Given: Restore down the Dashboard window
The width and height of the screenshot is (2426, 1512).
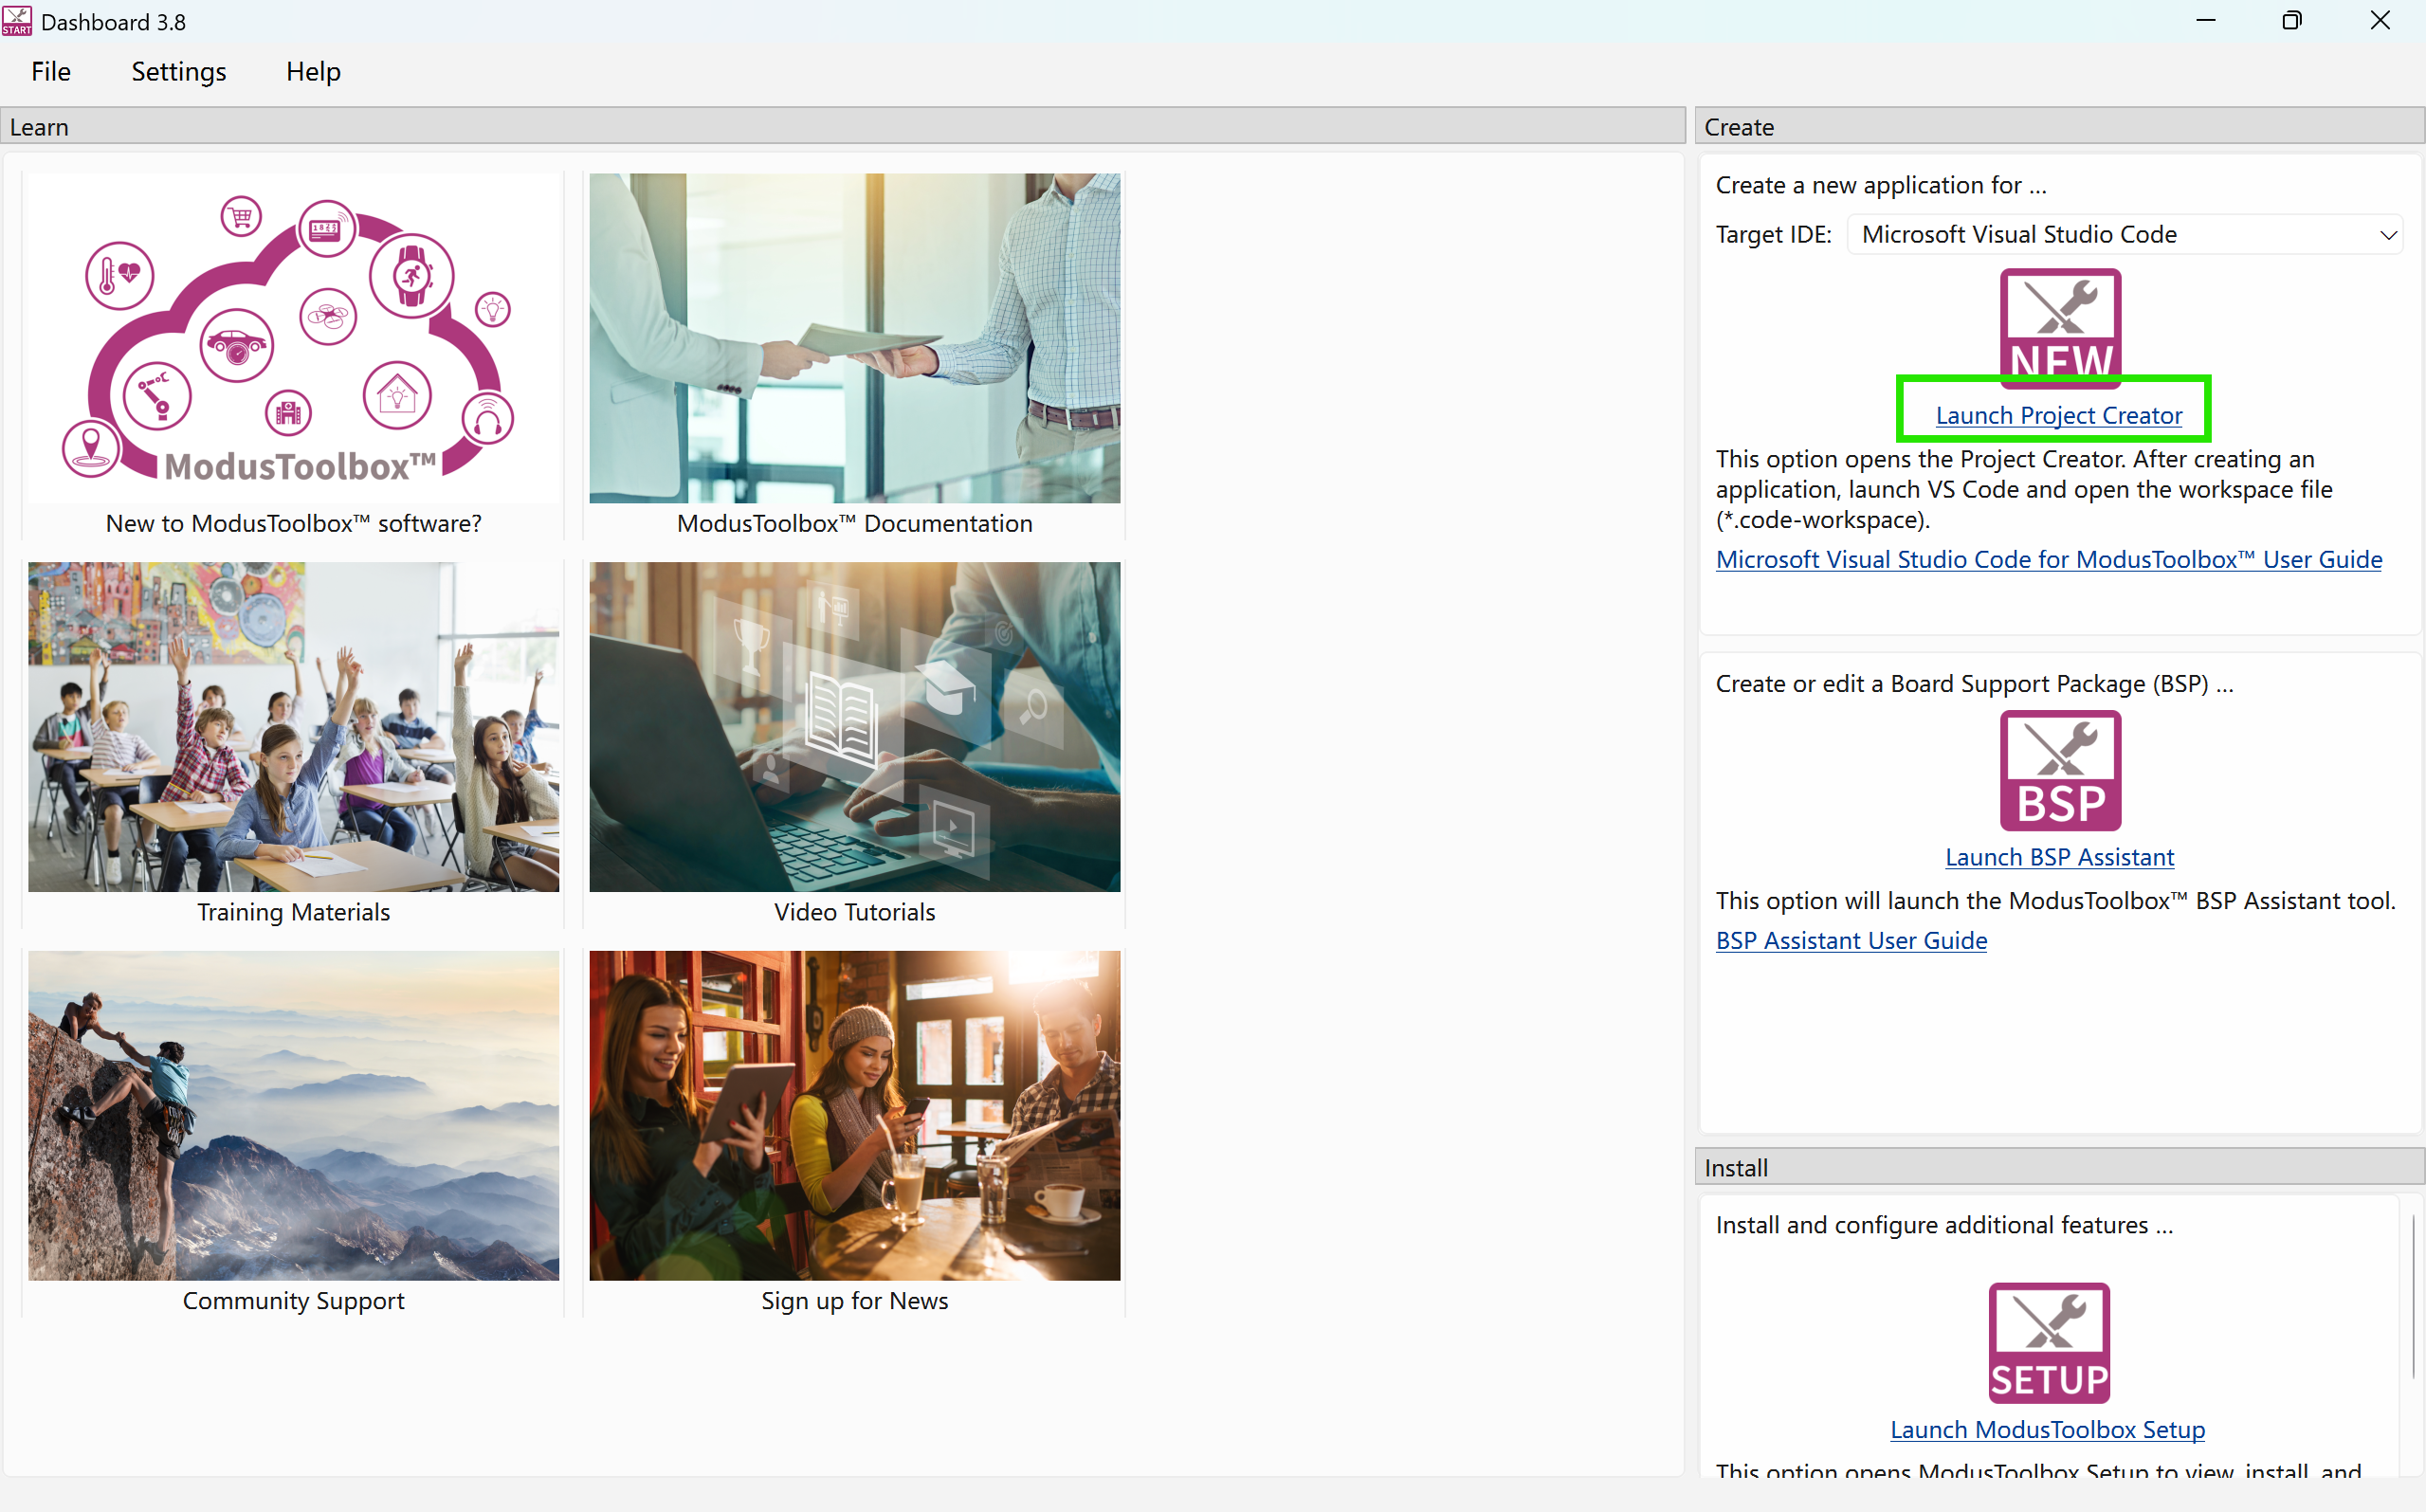Looking at the screenshot, I should pos(2292,21).
